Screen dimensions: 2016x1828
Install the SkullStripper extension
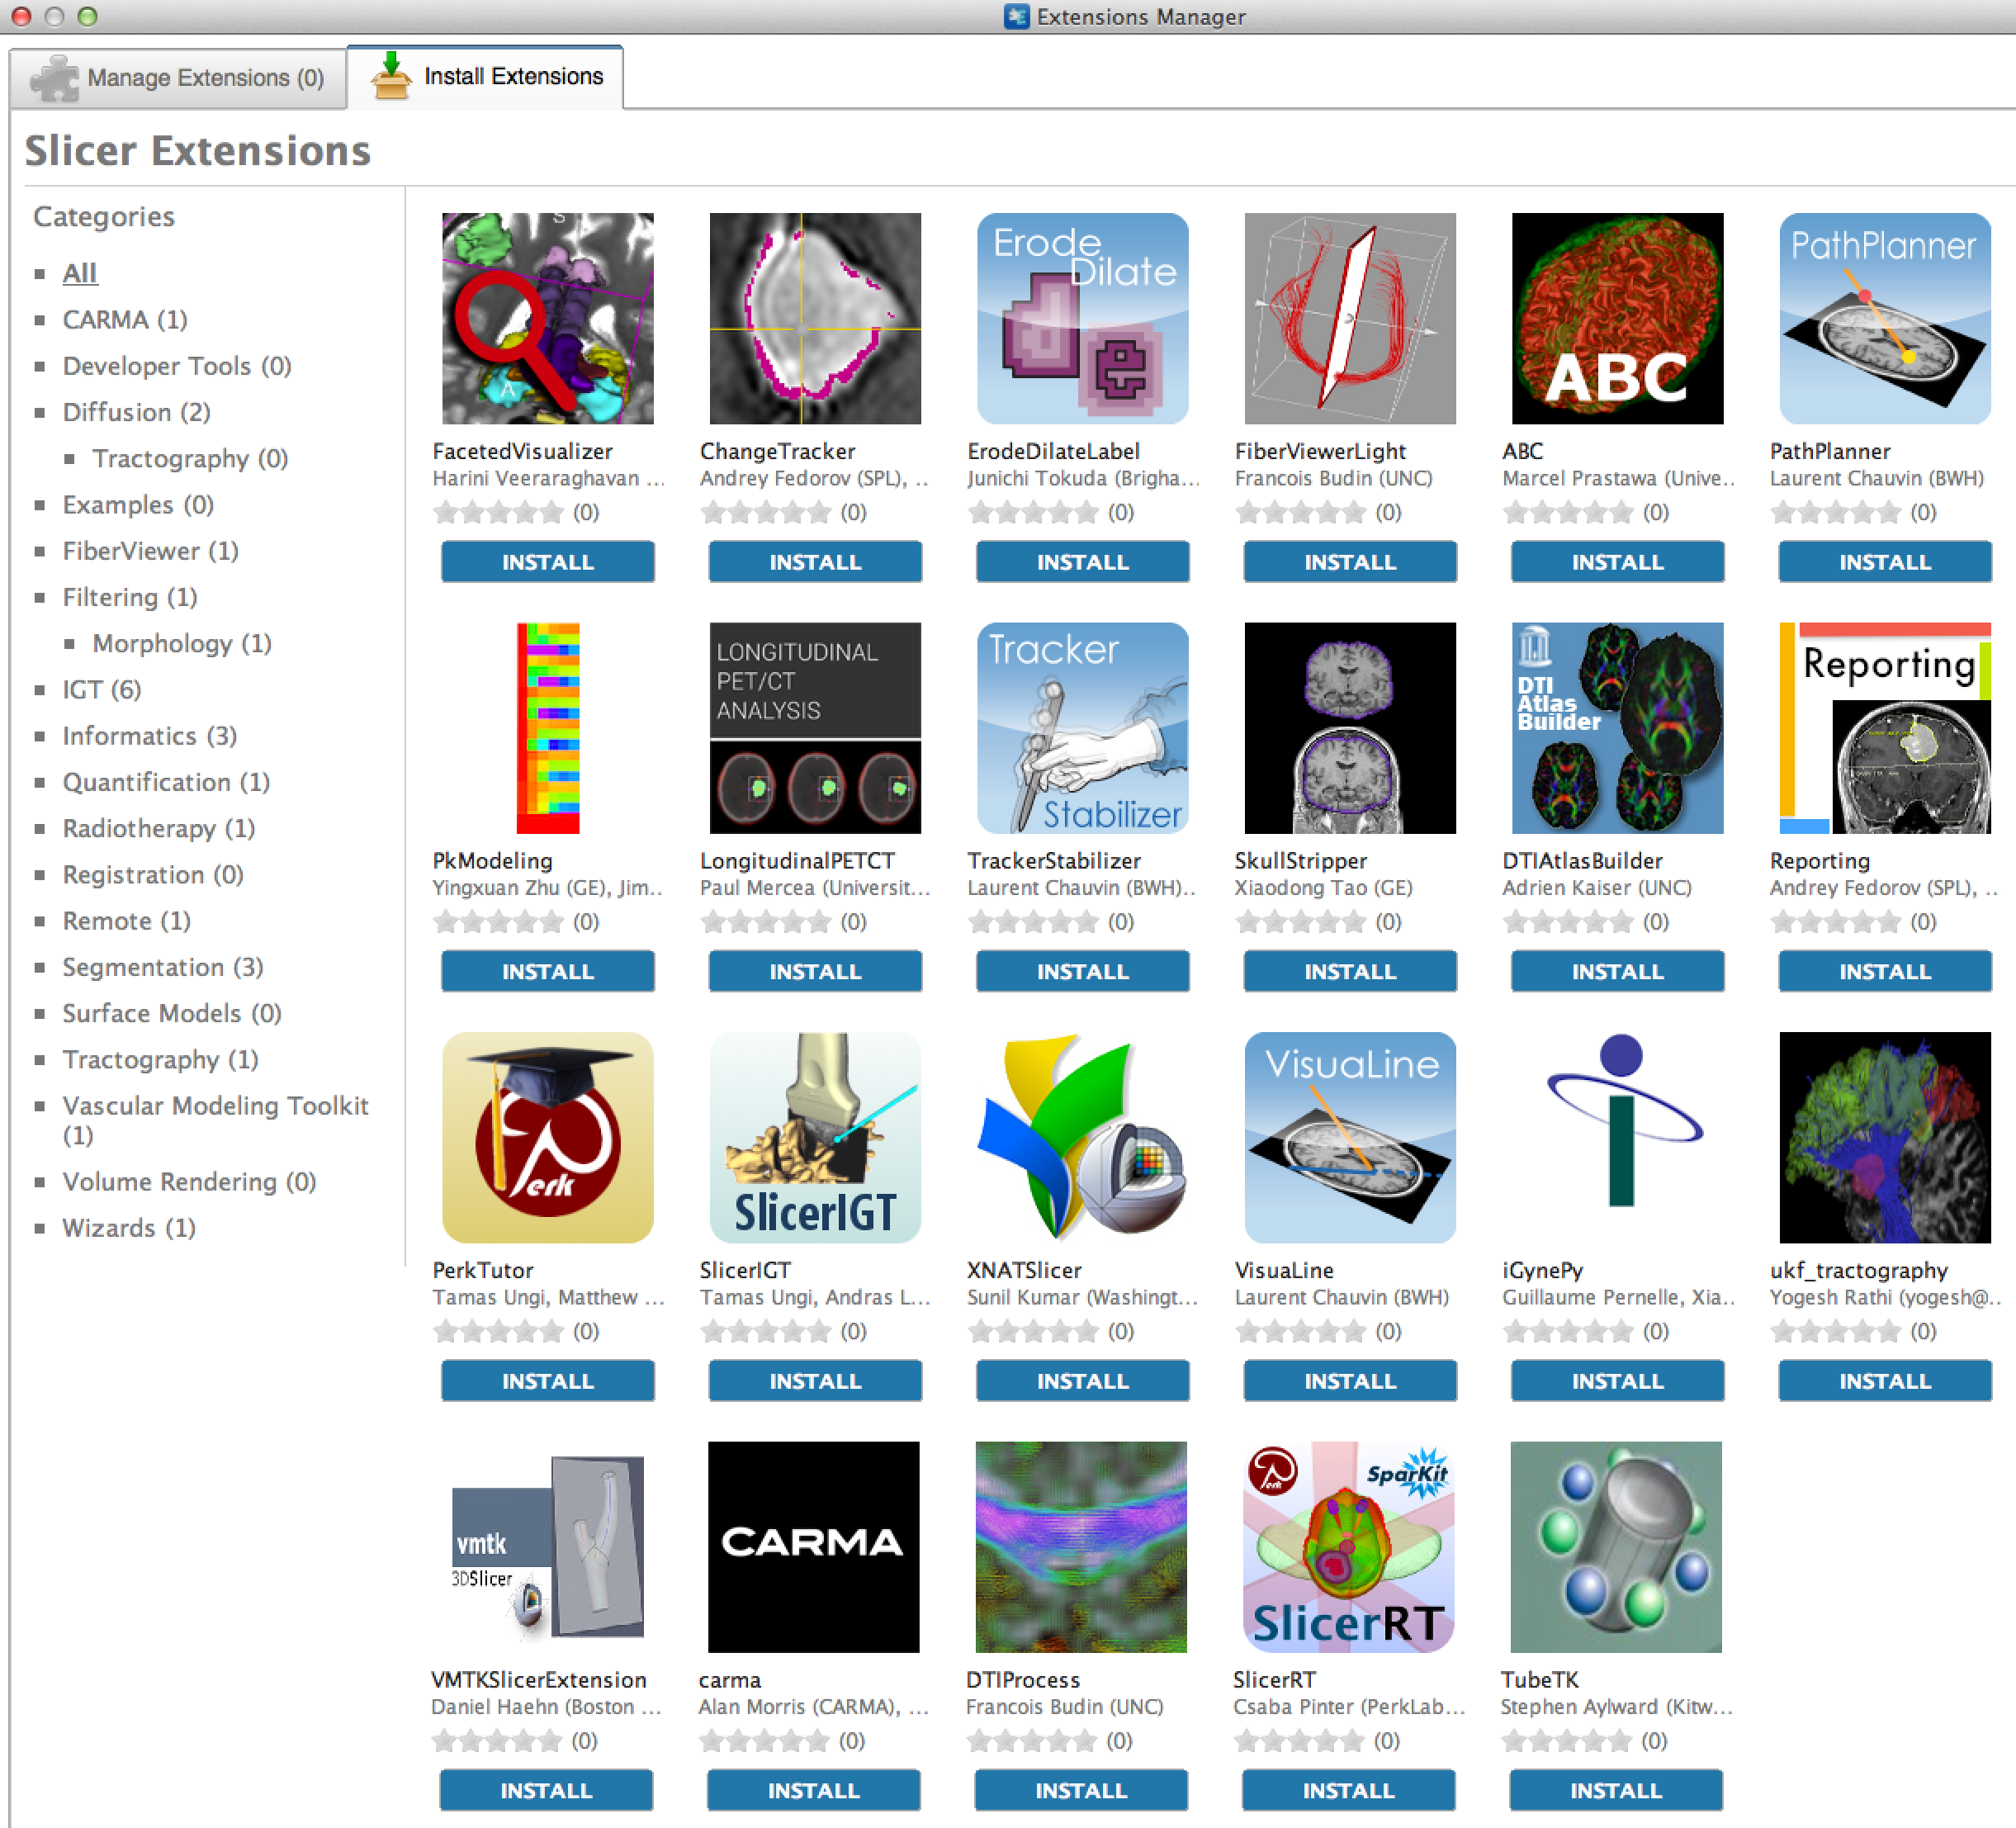tap(1349, 971)
